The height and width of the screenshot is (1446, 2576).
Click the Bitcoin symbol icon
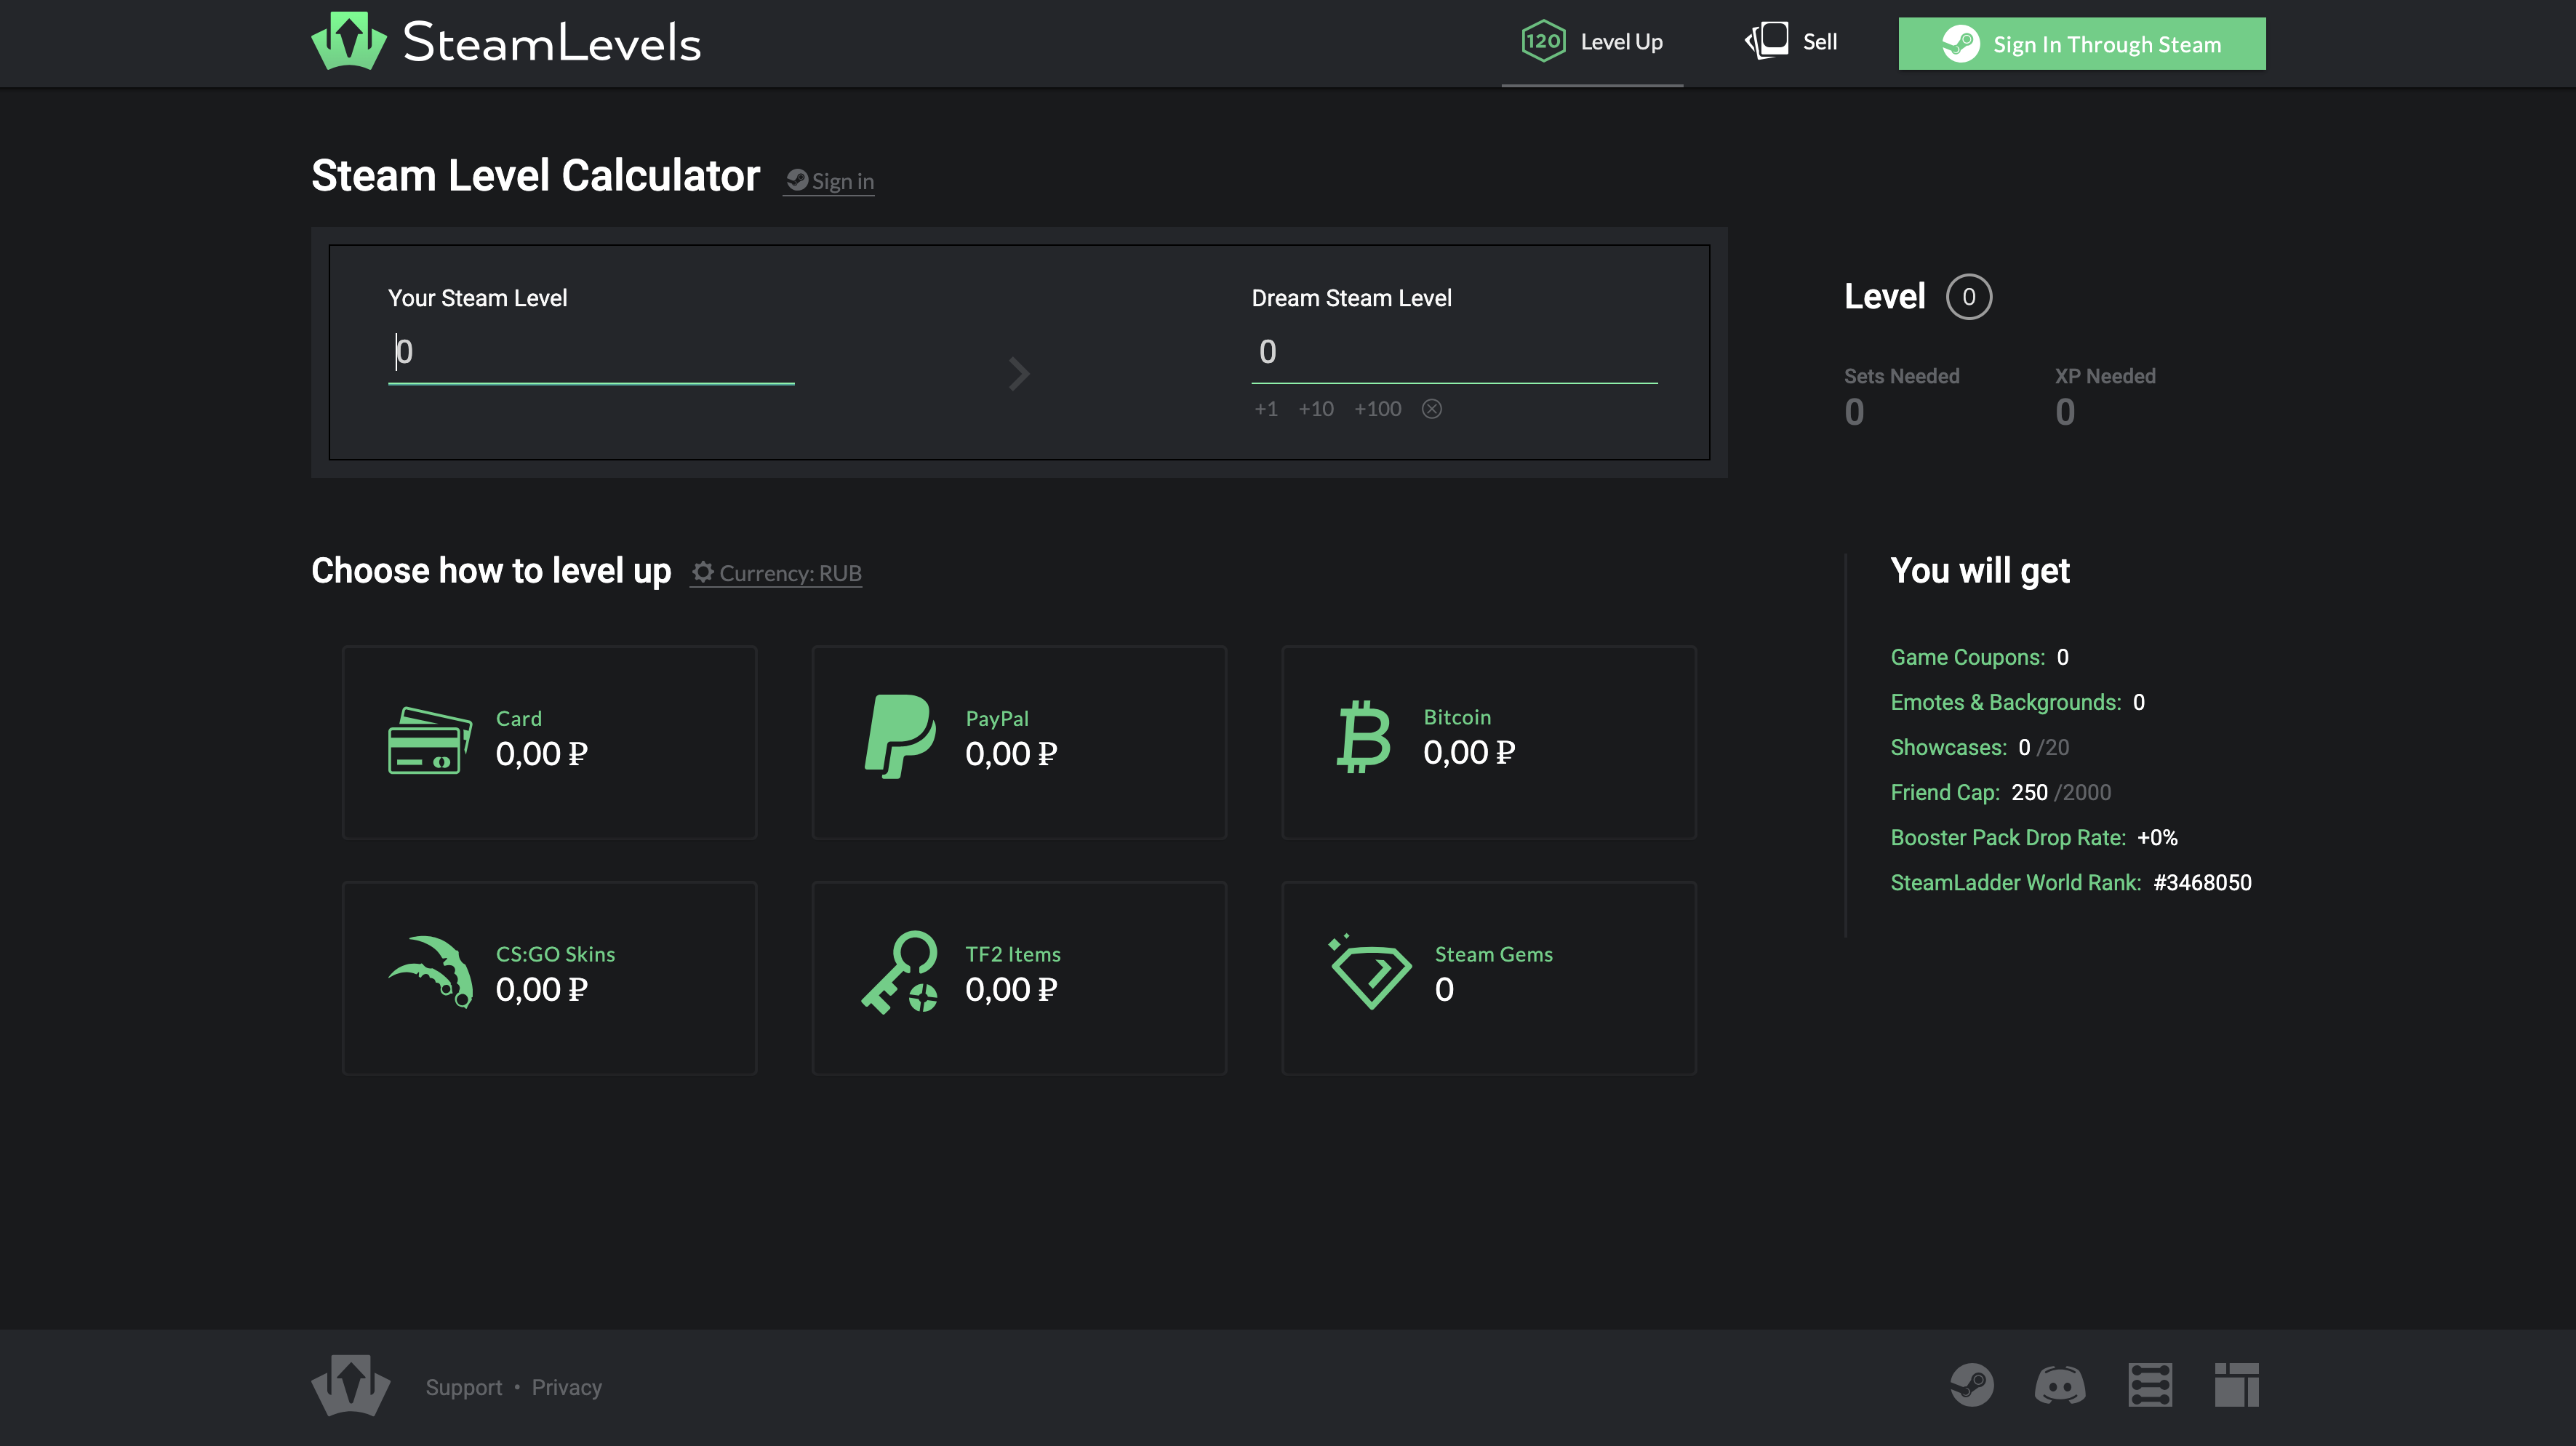point(1364,737)
